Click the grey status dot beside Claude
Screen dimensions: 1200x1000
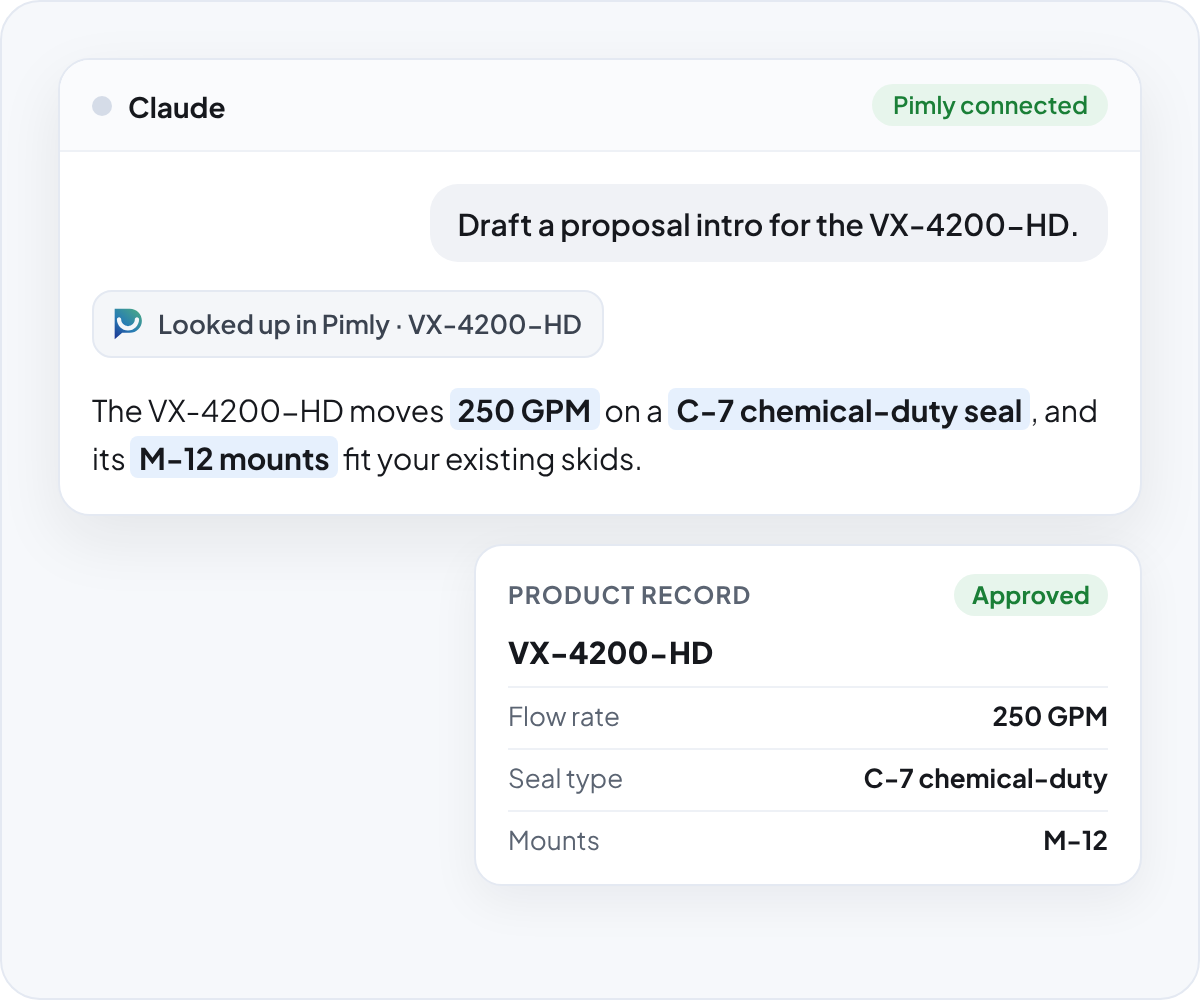click(x=102, y=106)
